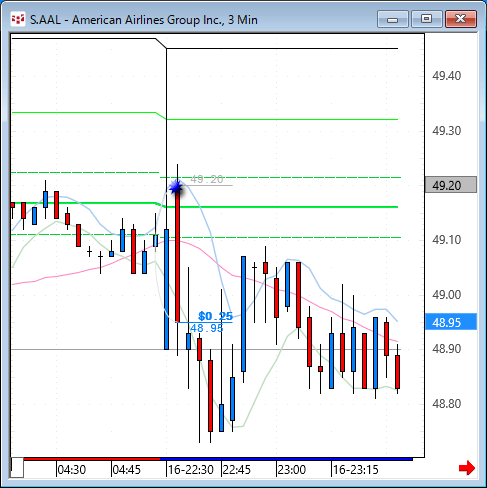Maximize the S.AAL chart window
This screenshot has width=487, height=488.
click(x=427, y=19)
